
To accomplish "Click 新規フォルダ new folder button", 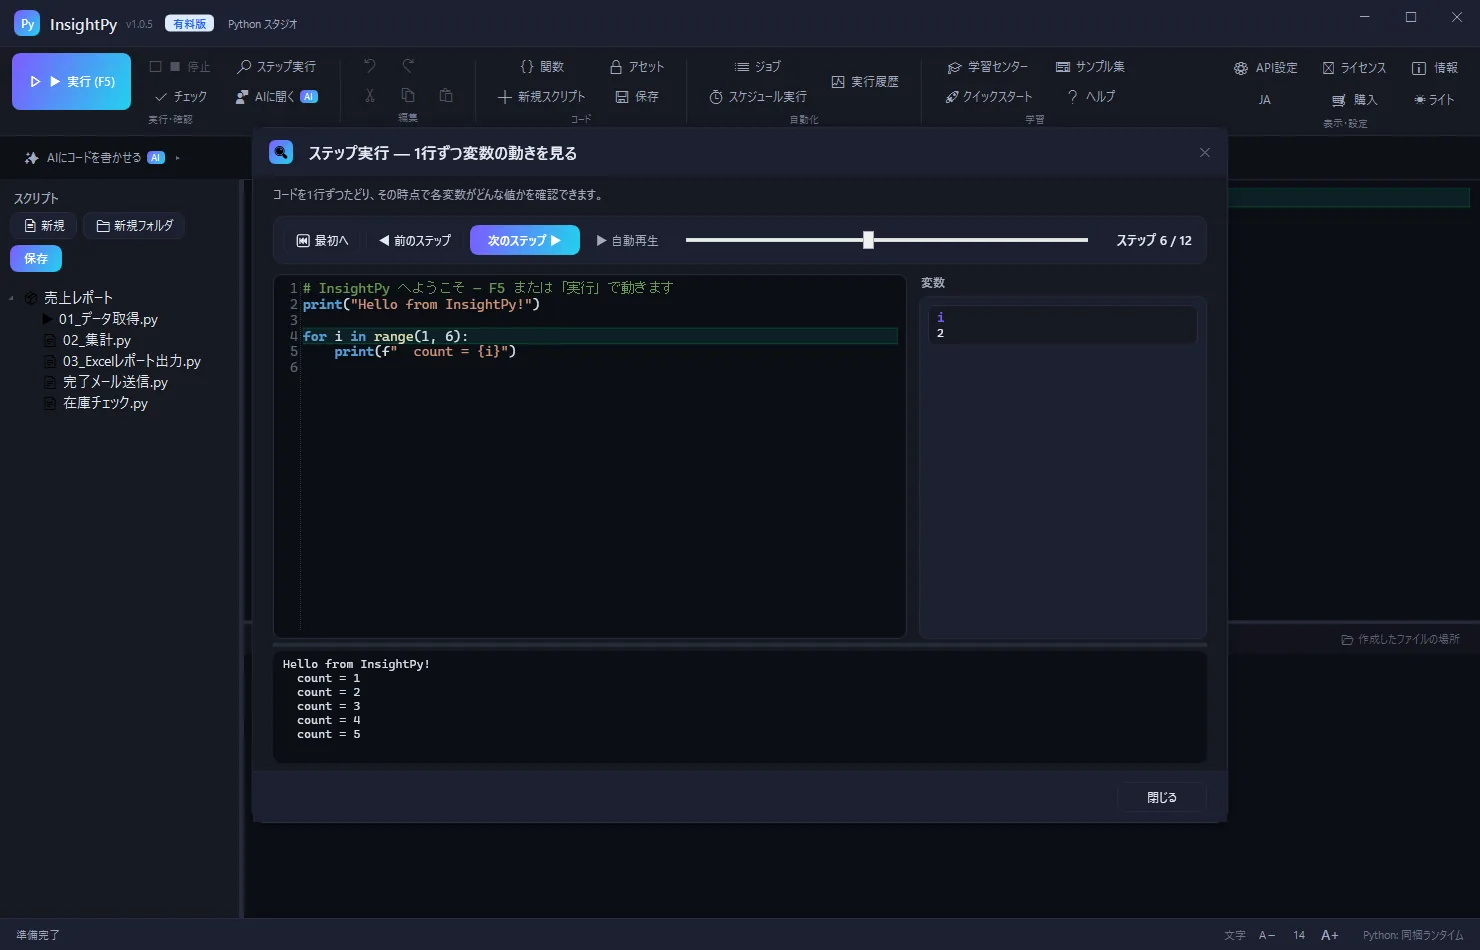I will [134, 226].
